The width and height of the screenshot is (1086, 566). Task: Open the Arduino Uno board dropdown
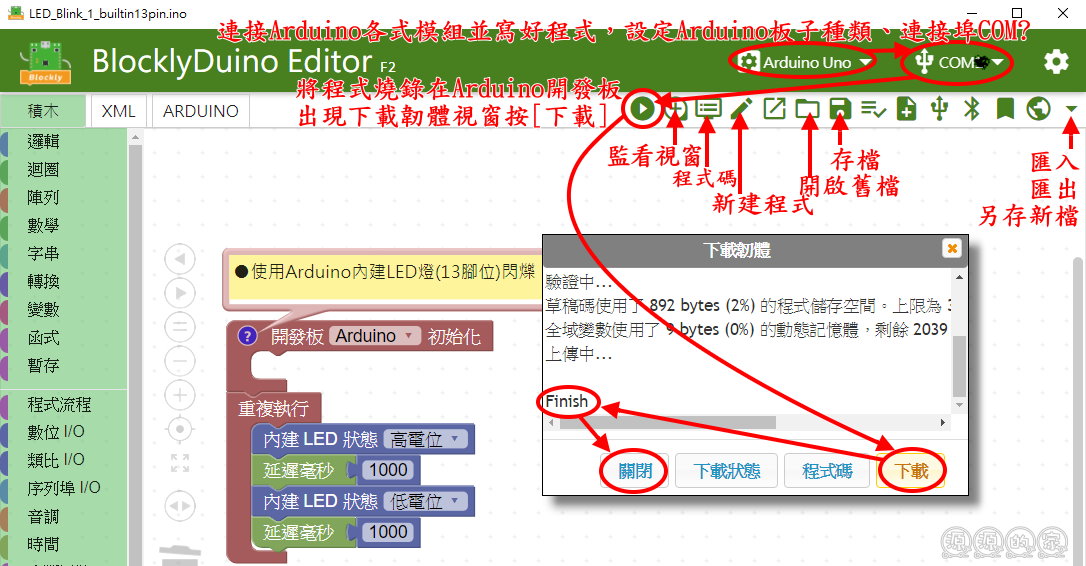(805, 62)
